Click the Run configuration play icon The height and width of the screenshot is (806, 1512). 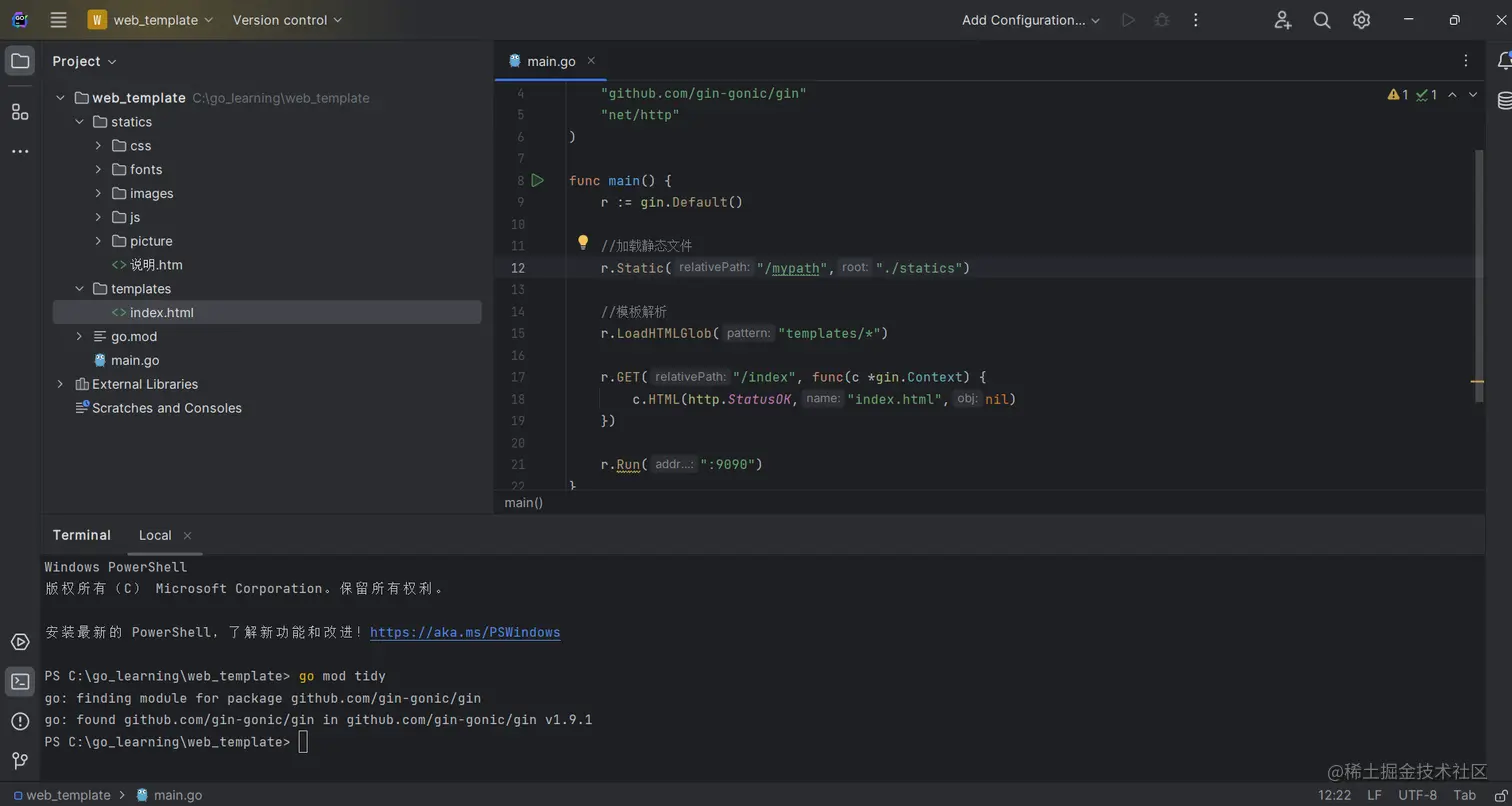tap(1128, 20)
